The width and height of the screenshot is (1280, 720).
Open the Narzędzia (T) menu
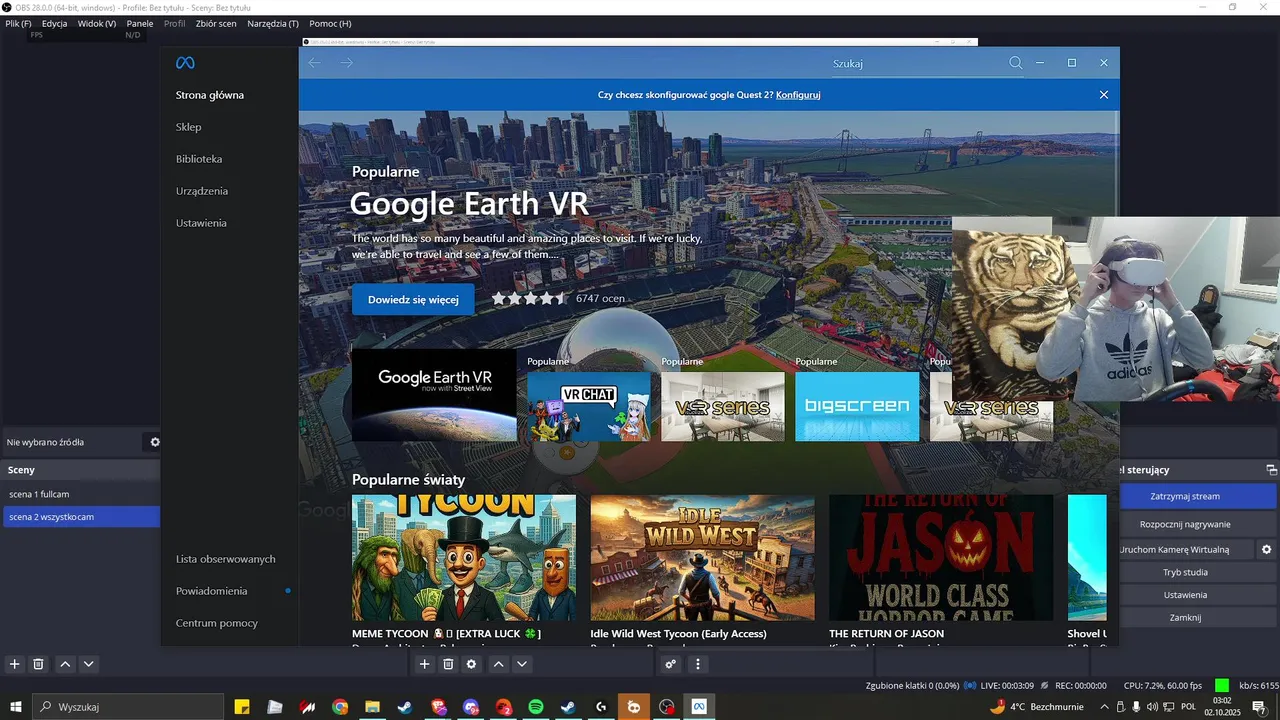pyautogui.click(x=273, y=23)
